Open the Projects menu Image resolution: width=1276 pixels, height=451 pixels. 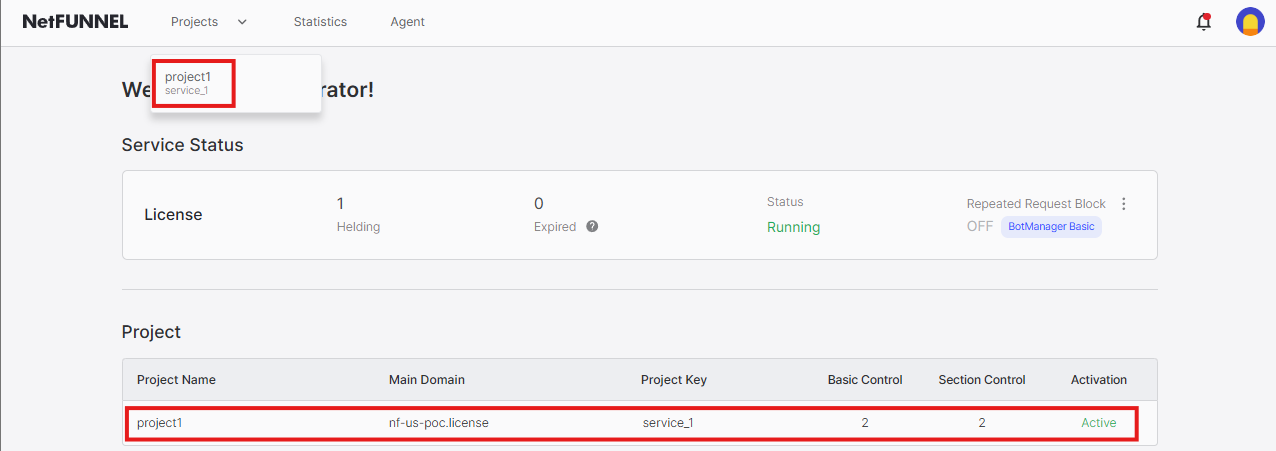click(x=194, y=22)
